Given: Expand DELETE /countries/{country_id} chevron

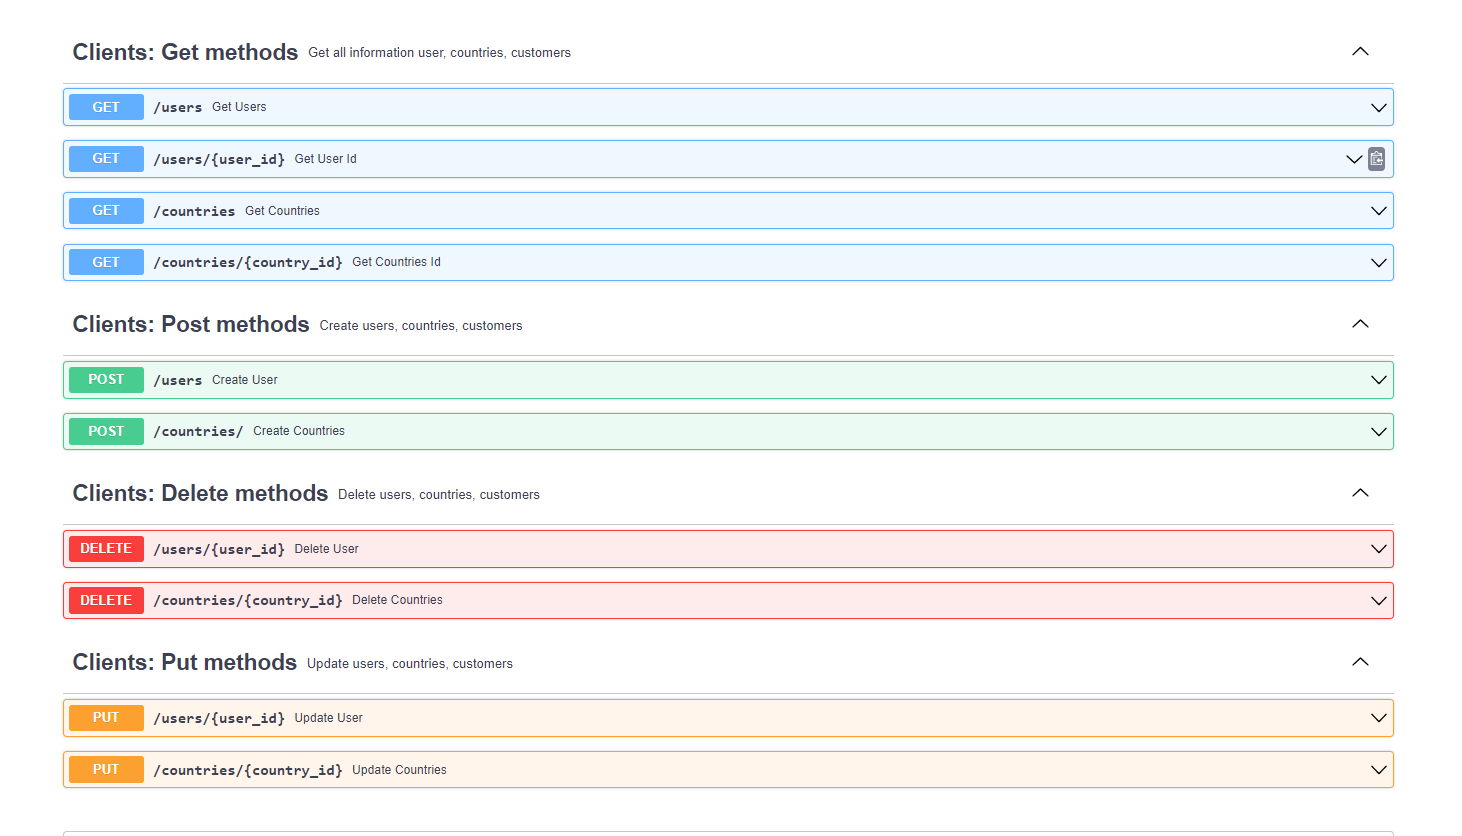Looking at the screenshot, I should (x=1379, y=601).
